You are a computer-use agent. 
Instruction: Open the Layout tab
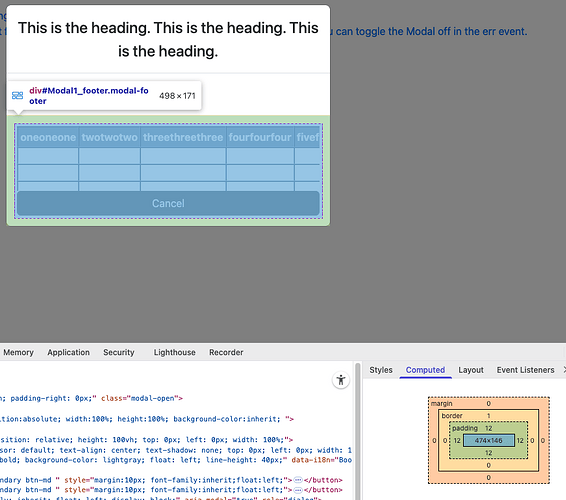pyautogui.click(x=471, y=370)
